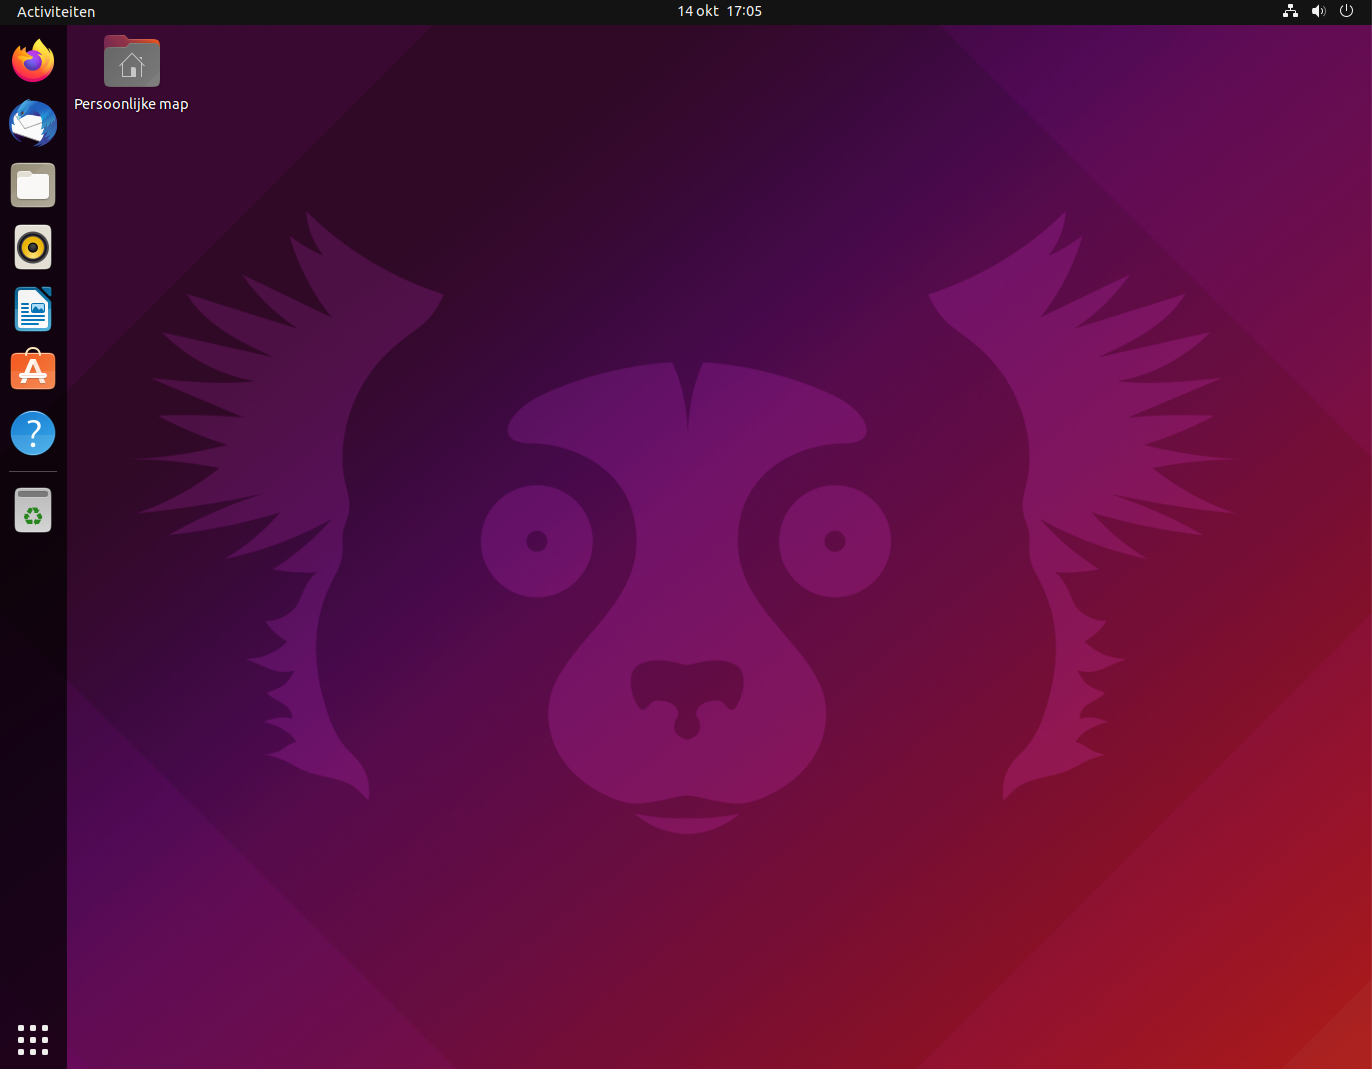Start Rhythmbox music player
The width and height of the screenshot is (1372, 1069).
click(33, 247)
